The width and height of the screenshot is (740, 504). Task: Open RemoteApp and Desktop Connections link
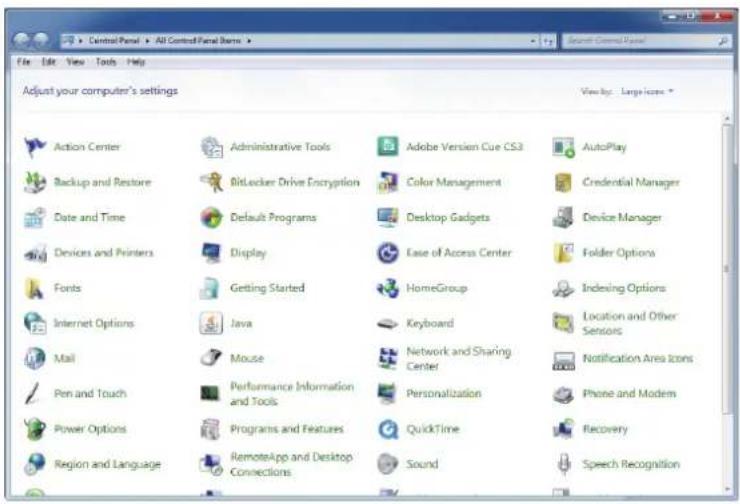point(291,464)
